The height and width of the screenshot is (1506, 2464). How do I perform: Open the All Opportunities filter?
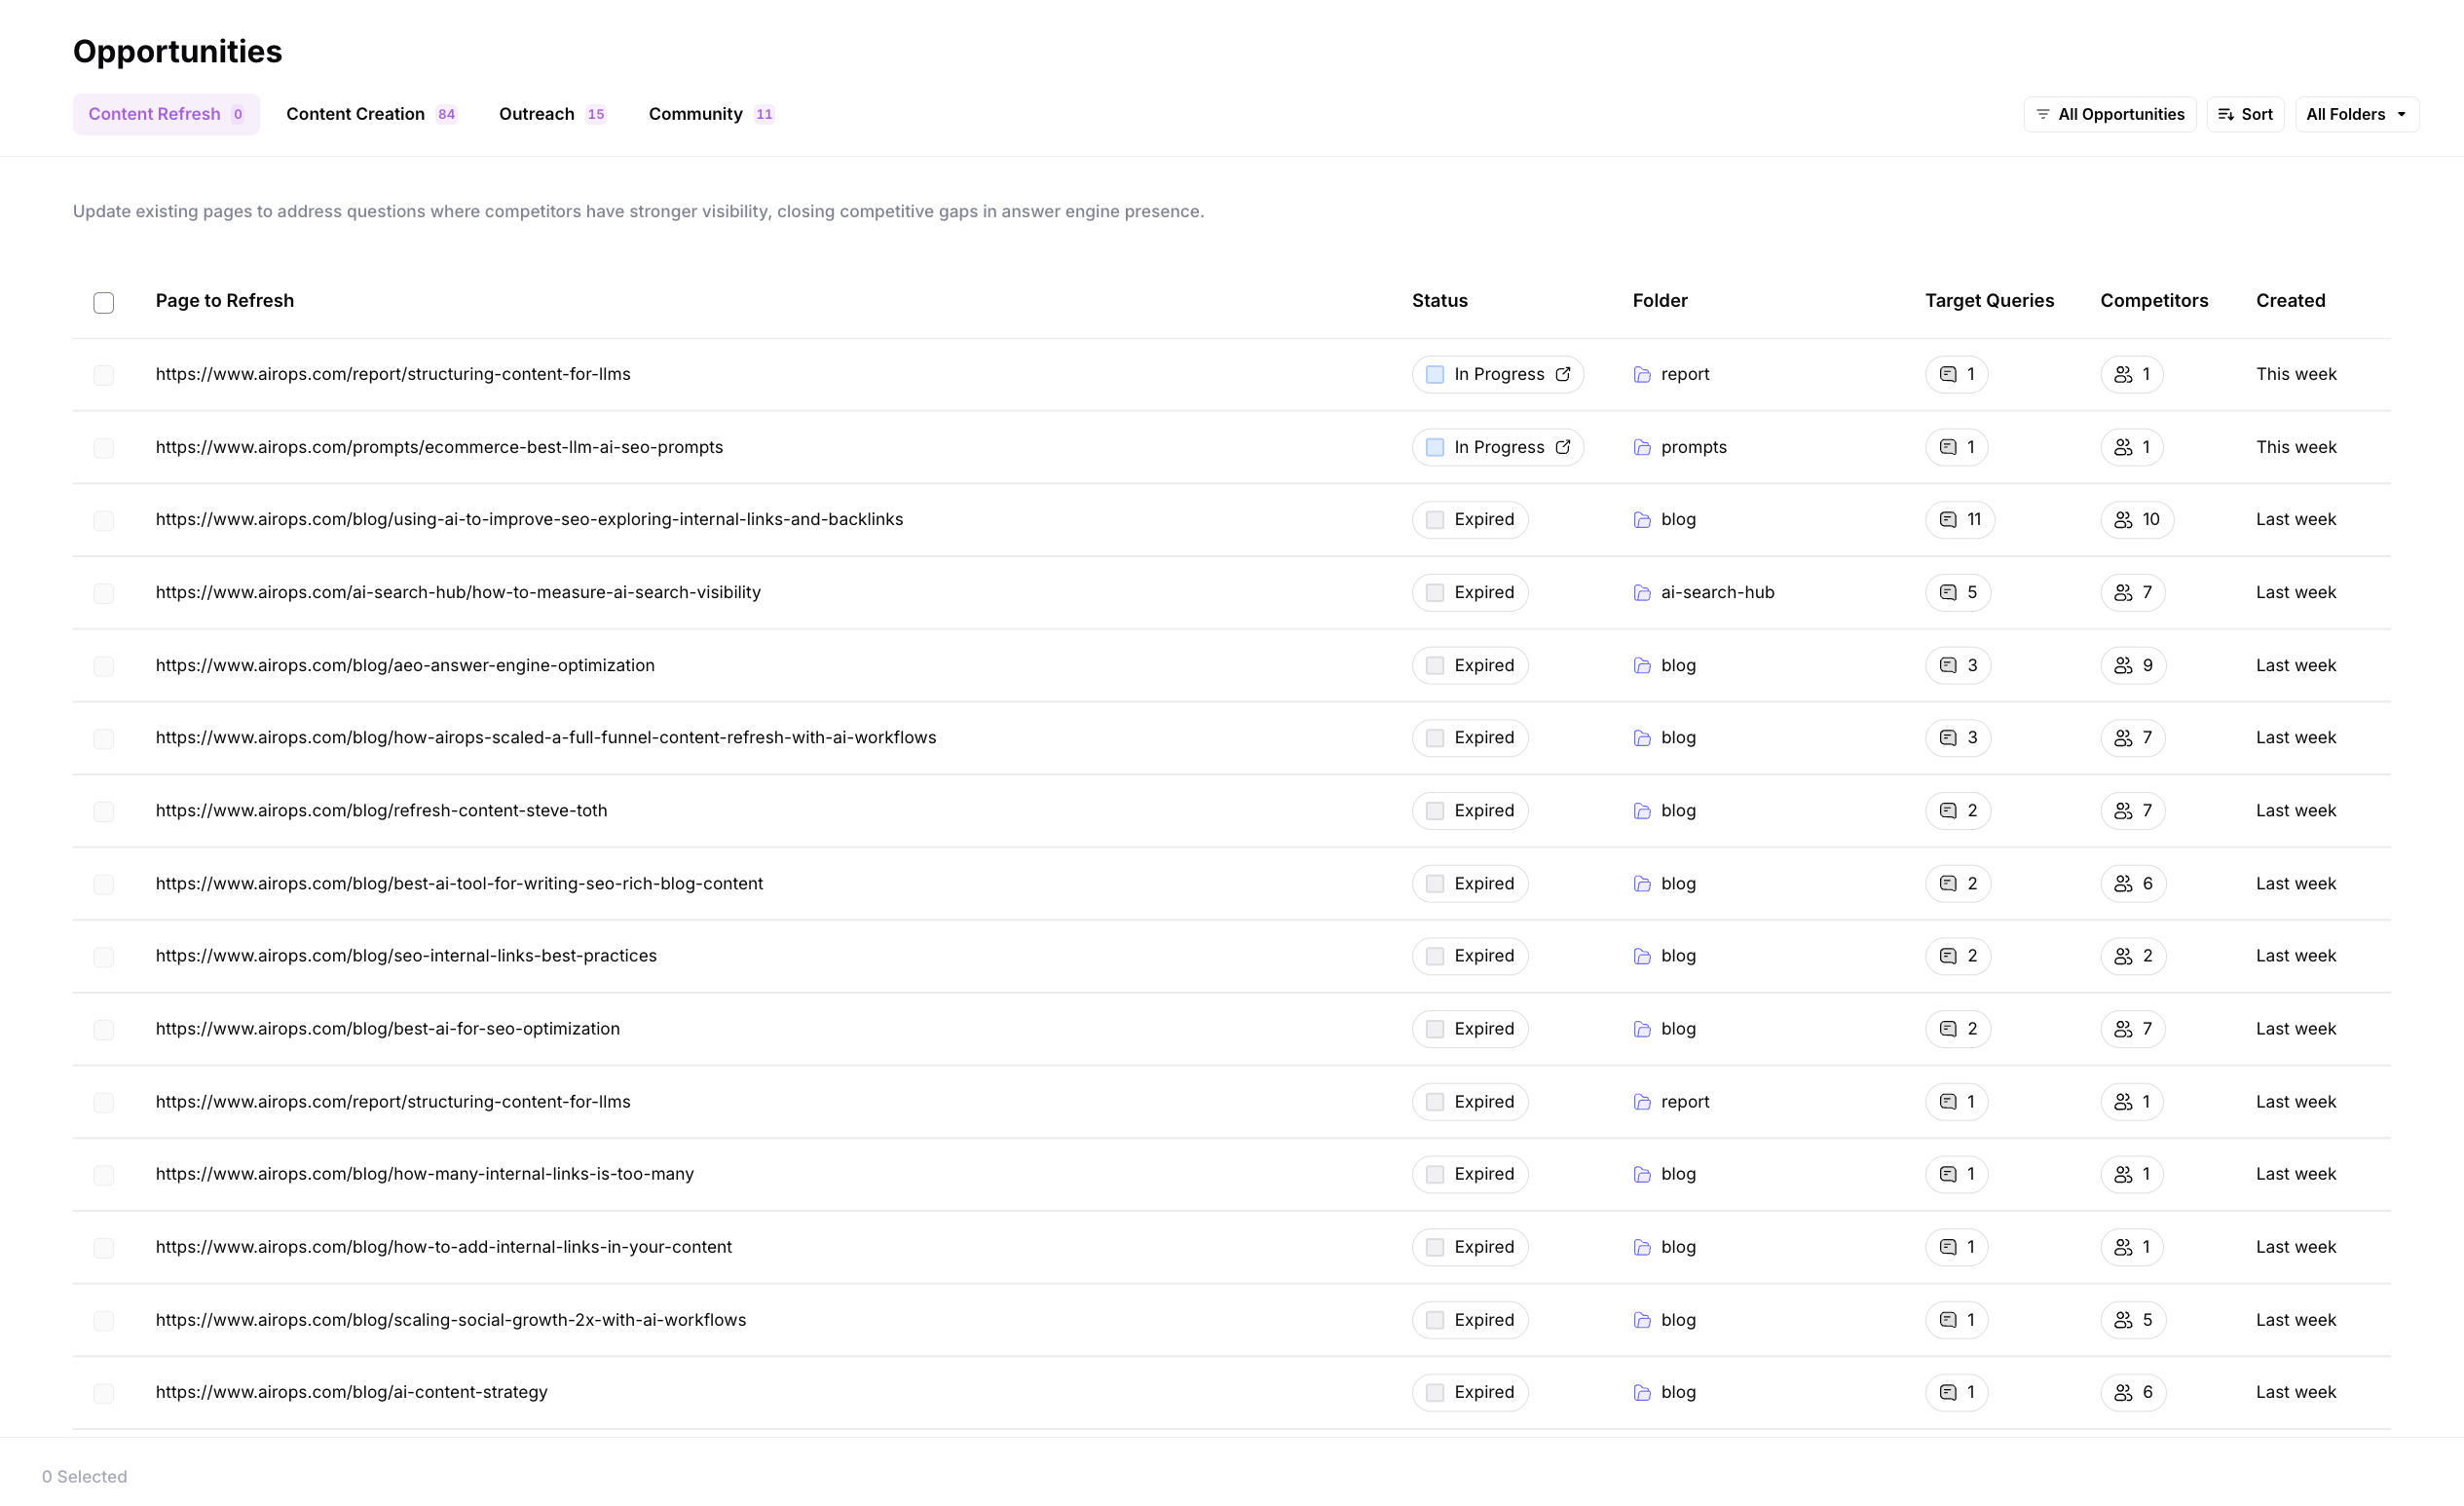[2110, 114]
